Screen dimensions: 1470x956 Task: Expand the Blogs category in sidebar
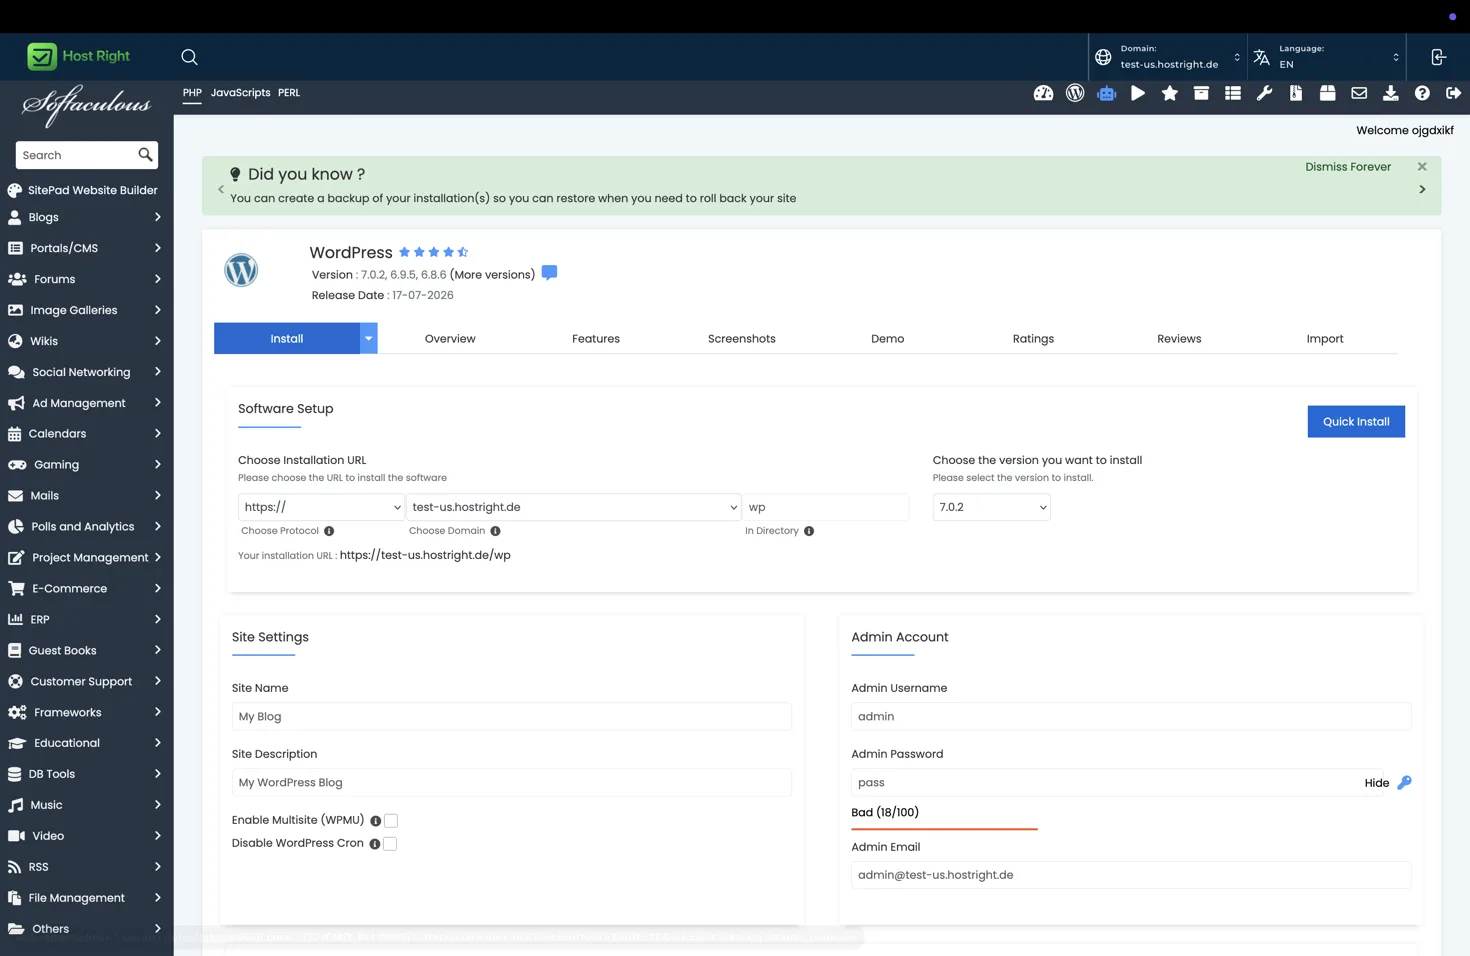pos(85,217)
